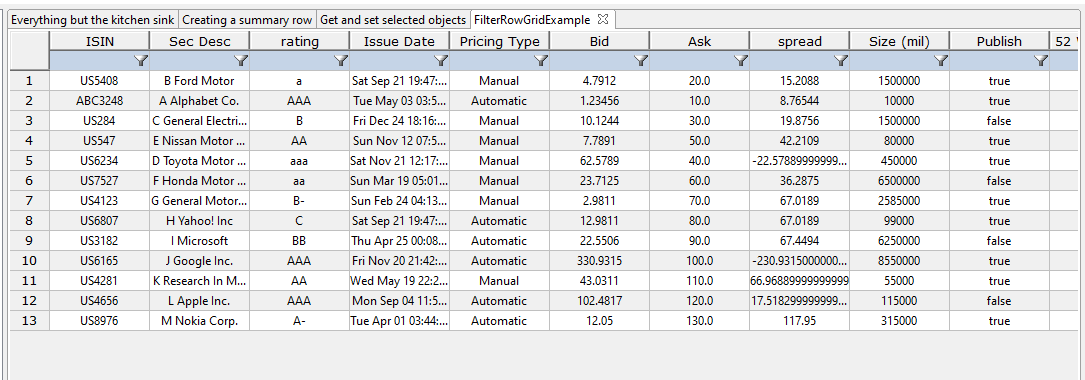This screenshot has height=380, width=1085.
Task: Click the filter icon under ISIN column
Action: pos(141,61)
